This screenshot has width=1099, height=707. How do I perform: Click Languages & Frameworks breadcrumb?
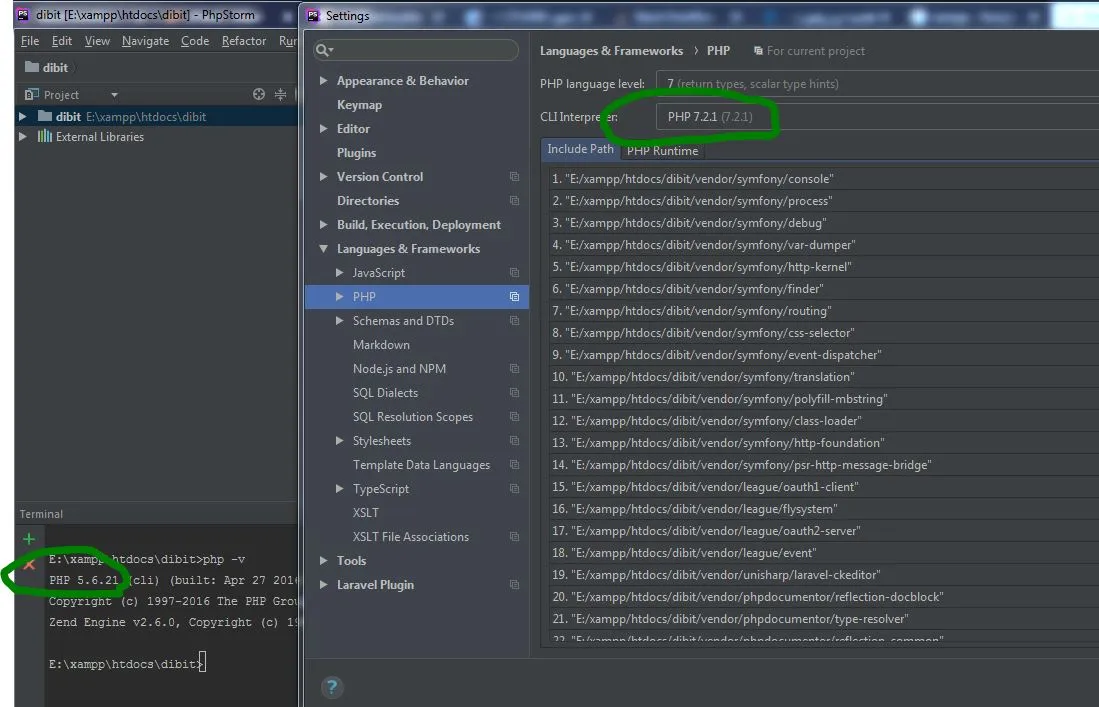coord(611,50)
